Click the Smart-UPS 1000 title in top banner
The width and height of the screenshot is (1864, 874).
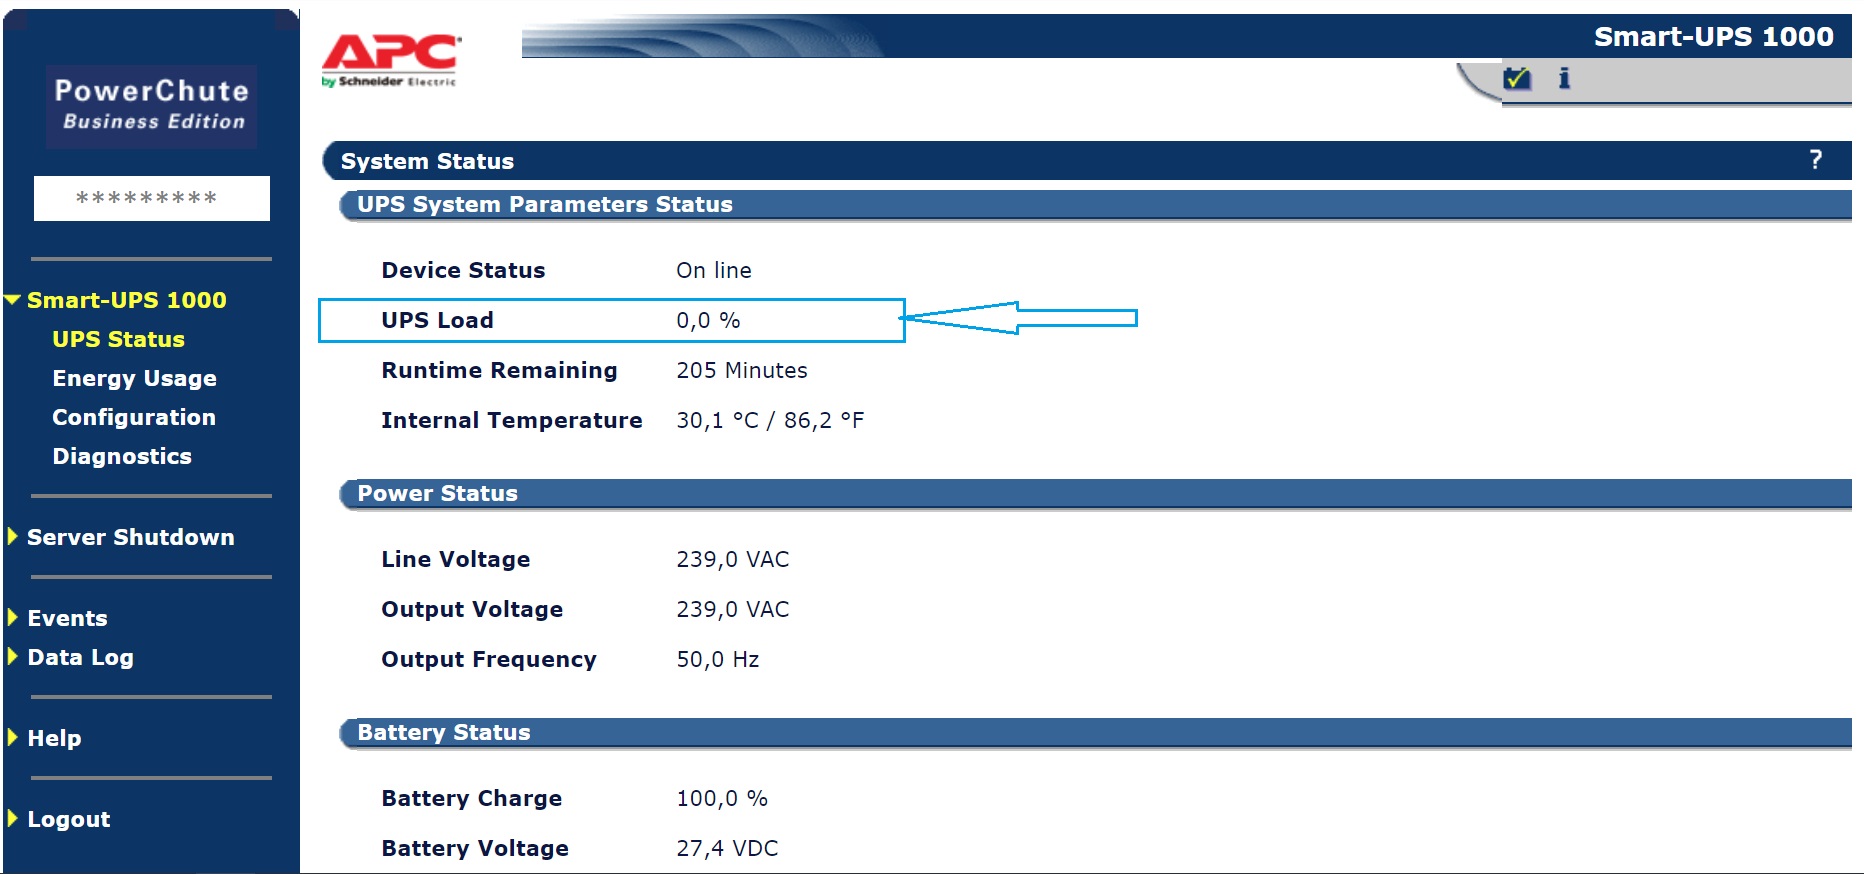[x=1714, y=37]
